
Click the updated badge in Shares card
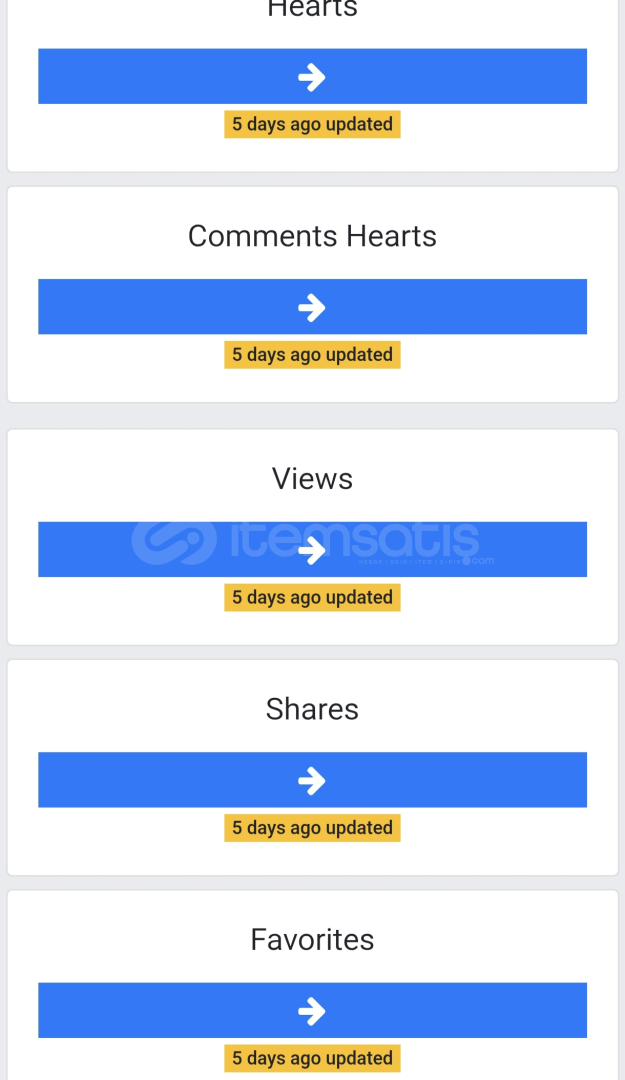coord(312,828)
